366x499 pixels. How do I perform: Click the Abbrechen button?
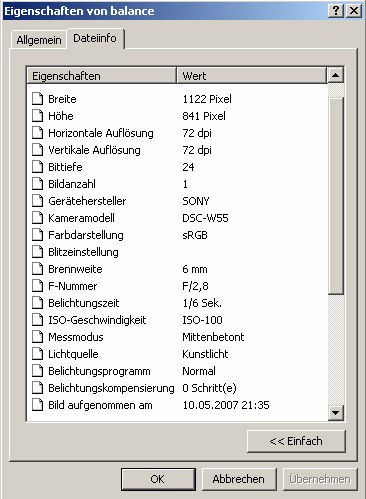pyautogui.click(x=239, y=479)
